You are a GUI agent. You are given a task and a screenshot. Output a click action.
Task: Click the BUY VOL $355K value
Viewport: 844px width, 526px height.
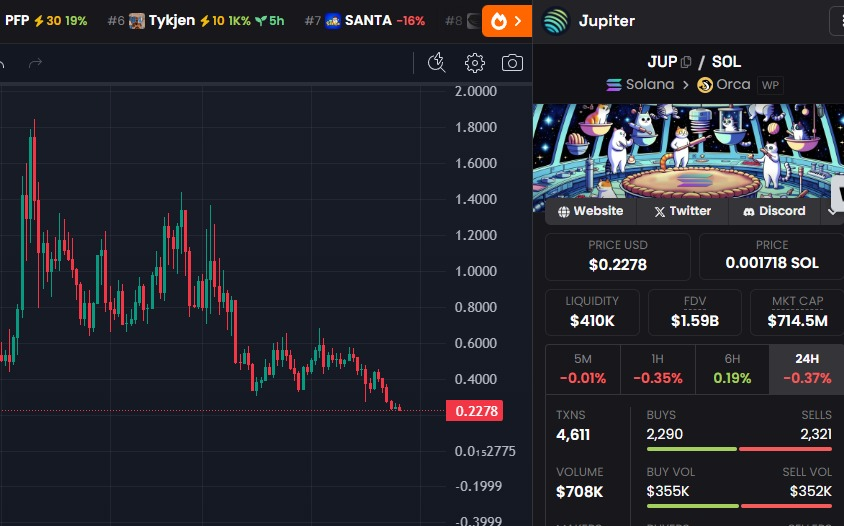coord(668,491)
